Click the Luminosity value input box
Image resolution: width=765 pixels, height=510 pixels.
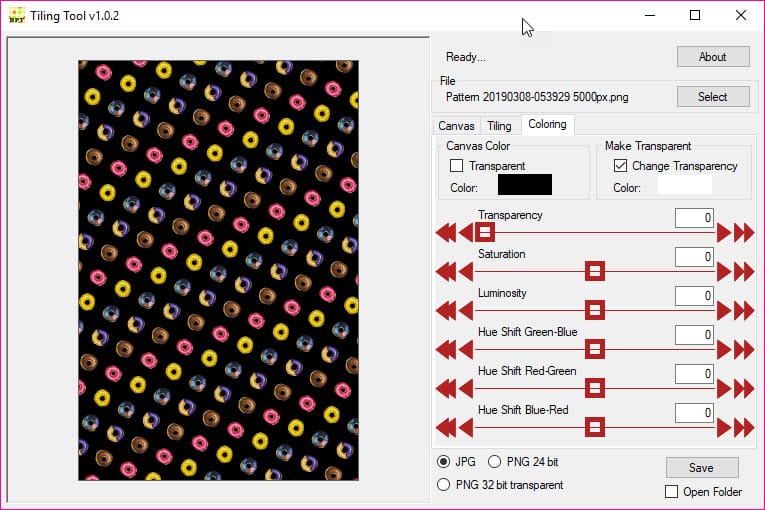[x=695, y=296]
